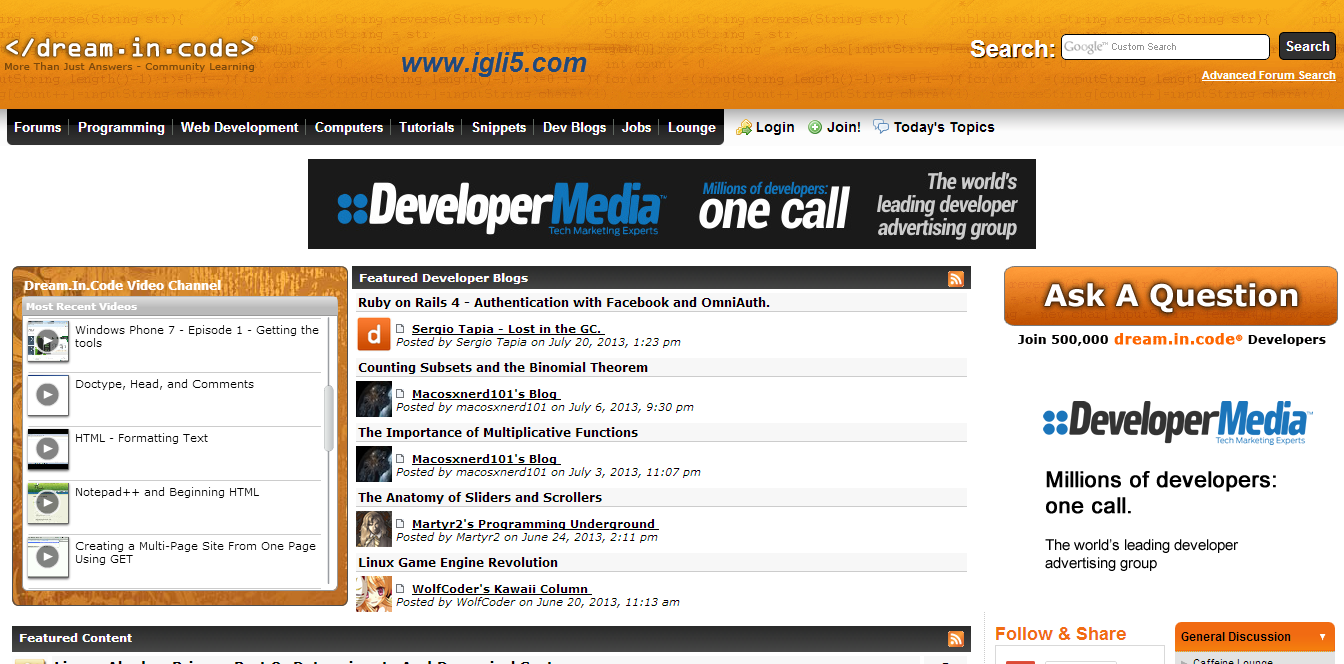Open Martyr2's Programming Underground blog
The height and width of the screenshot is (664, 1344).
[x=535, y=524]
